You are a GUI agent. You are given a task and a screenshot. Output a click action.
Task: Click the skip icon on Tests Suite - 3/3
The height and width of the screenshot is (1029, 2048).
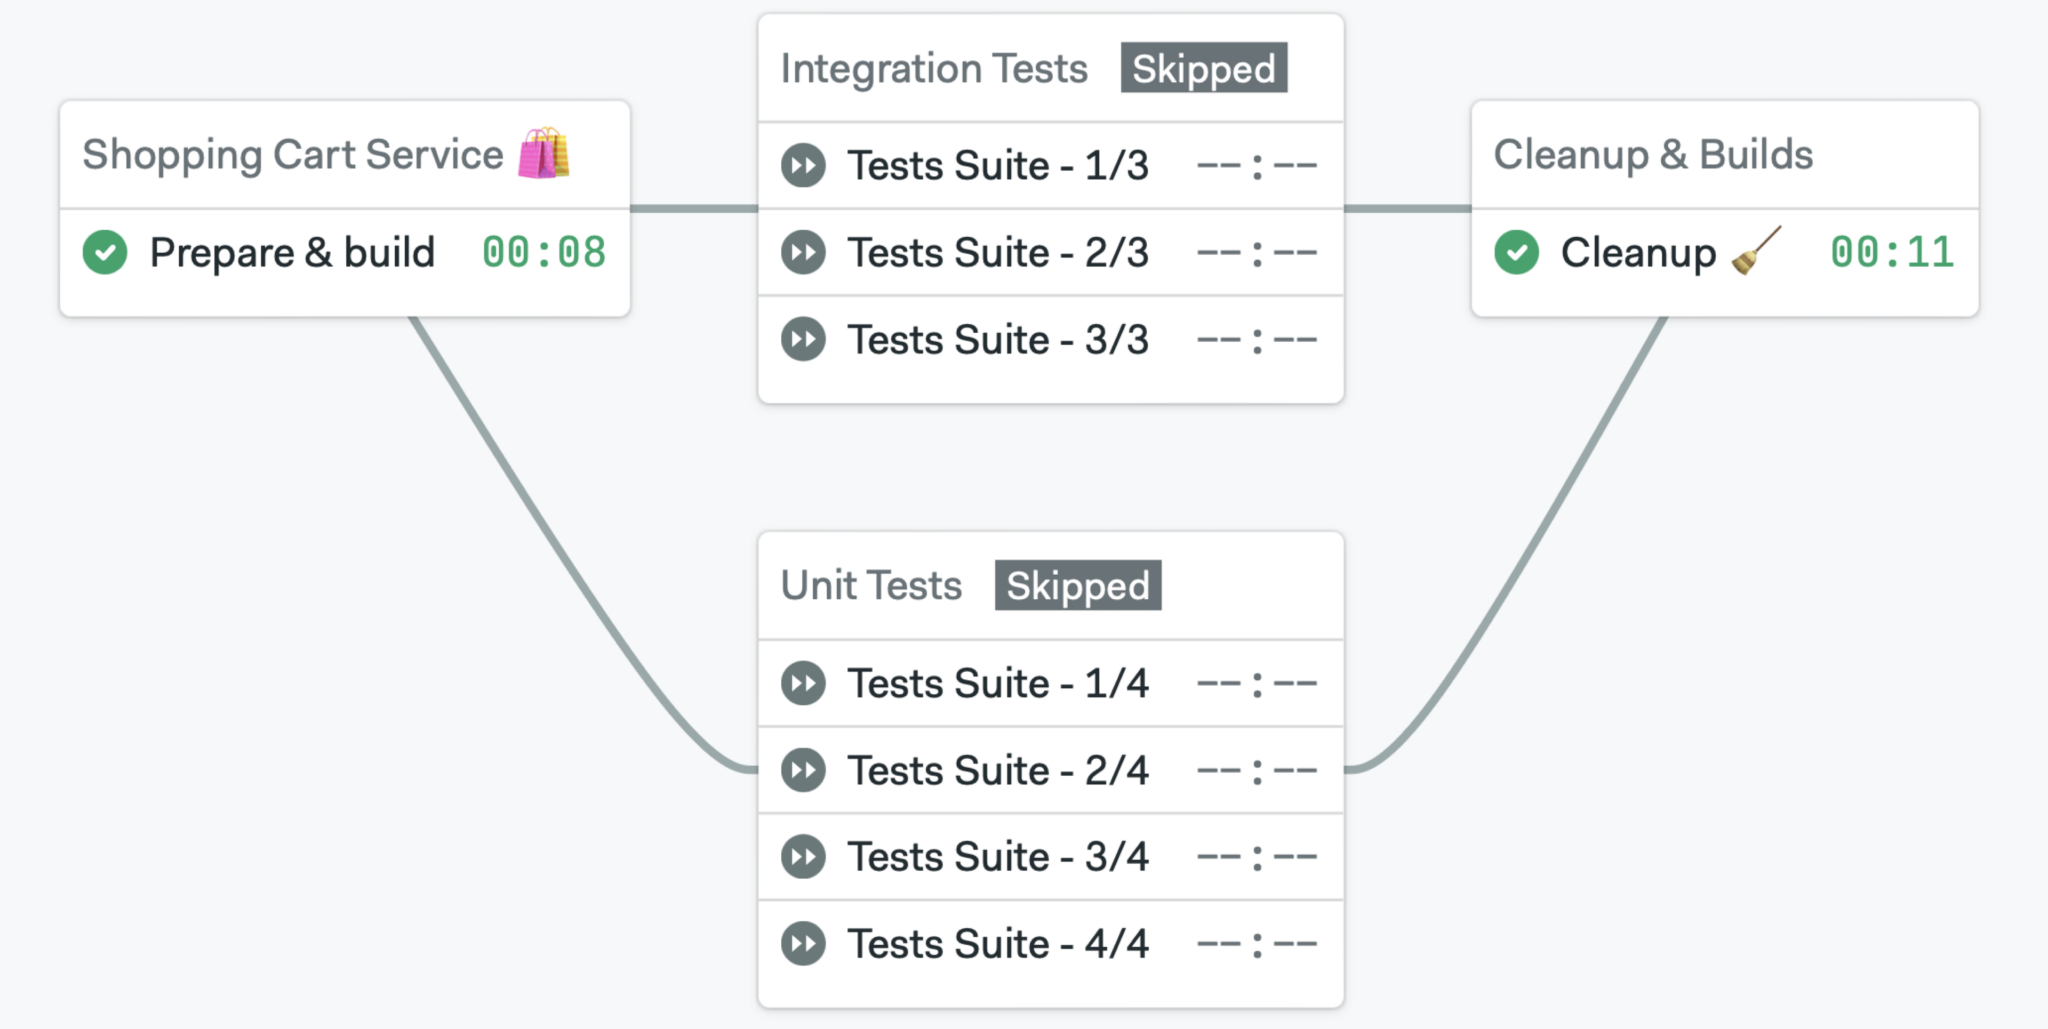[x=803, y=339]
